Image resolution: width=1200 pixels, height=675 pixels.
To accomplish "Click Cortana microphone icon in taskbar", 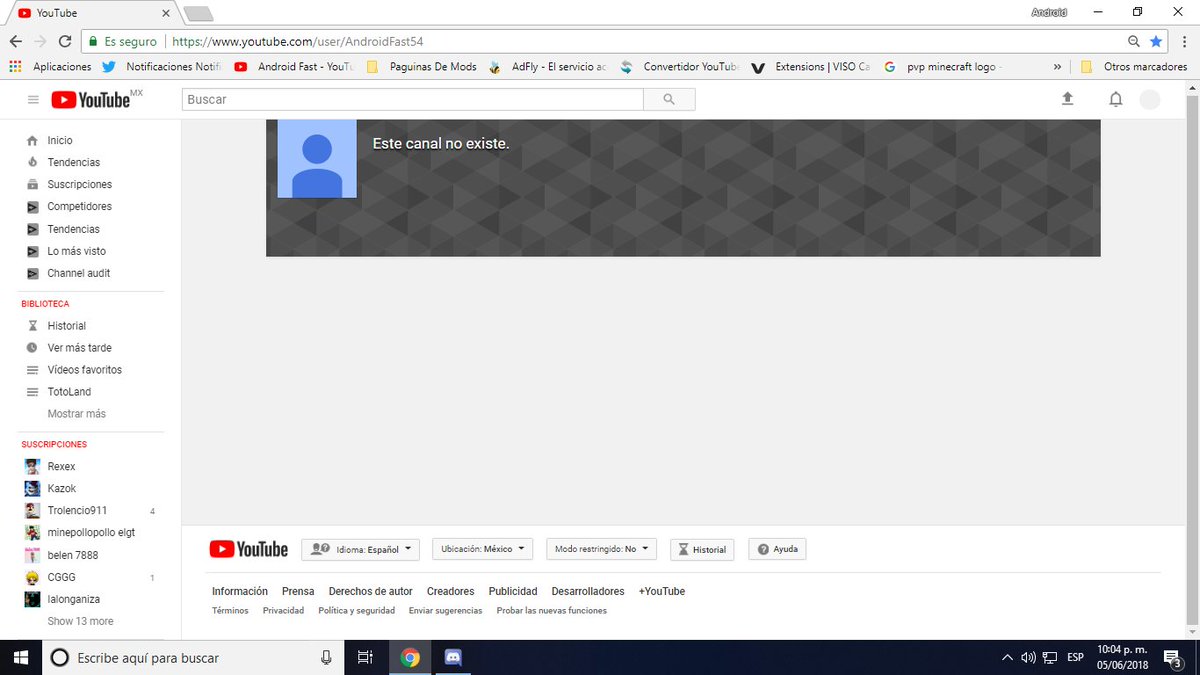I will pyautogui.click(x=326, y=658).
